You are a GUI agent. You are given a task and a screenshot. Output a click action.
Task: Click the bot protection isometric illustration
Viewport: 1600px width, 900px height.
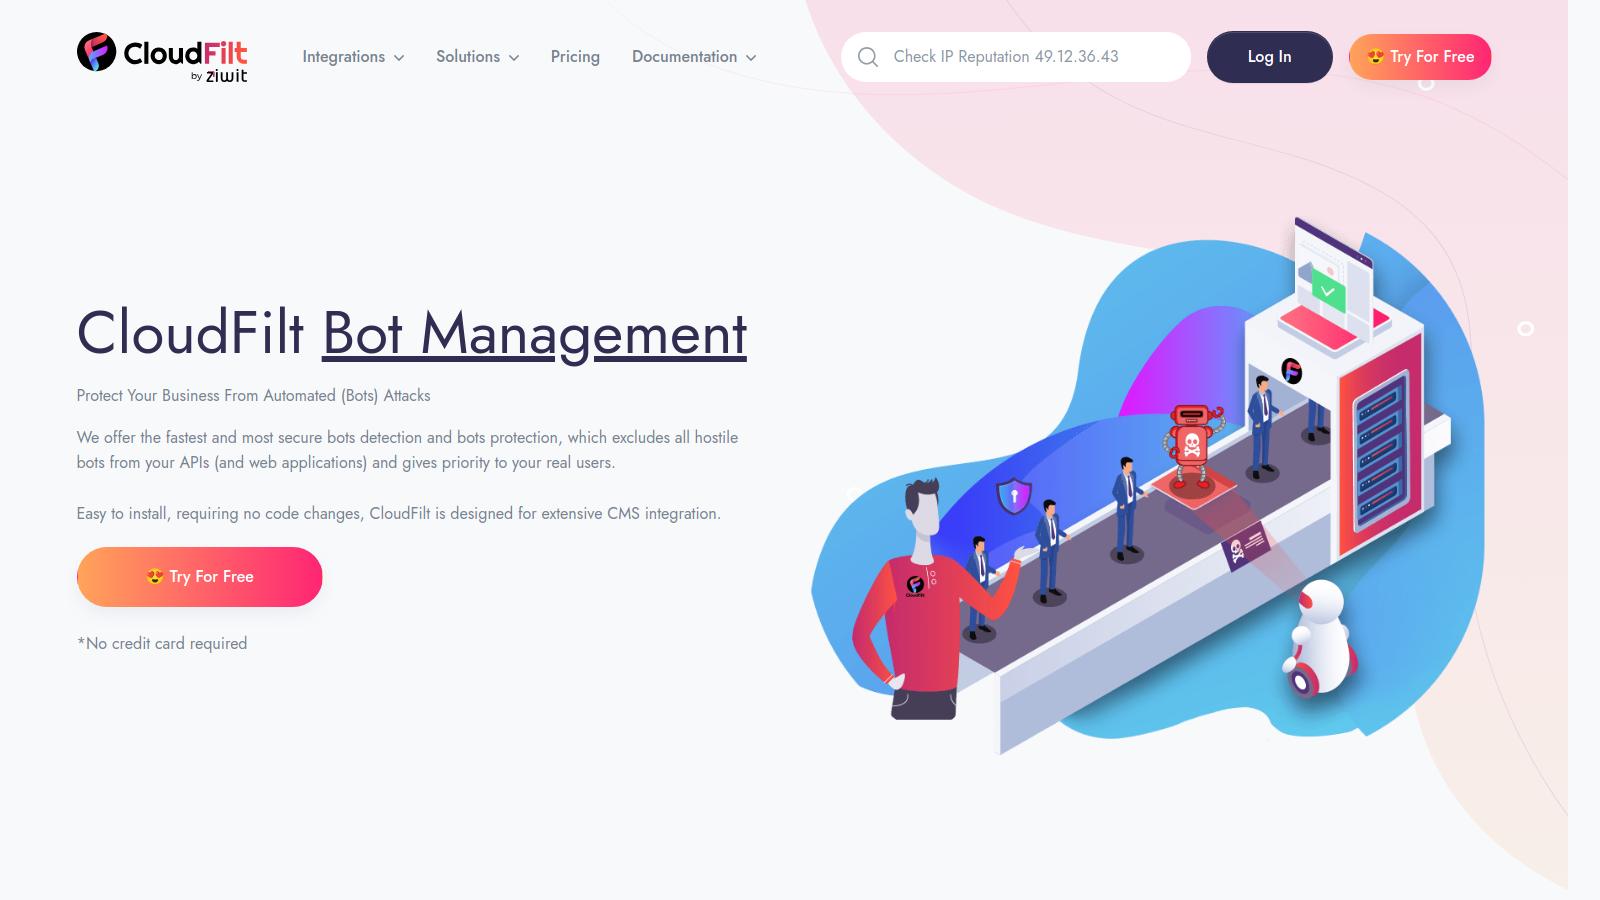point(1148,485)
